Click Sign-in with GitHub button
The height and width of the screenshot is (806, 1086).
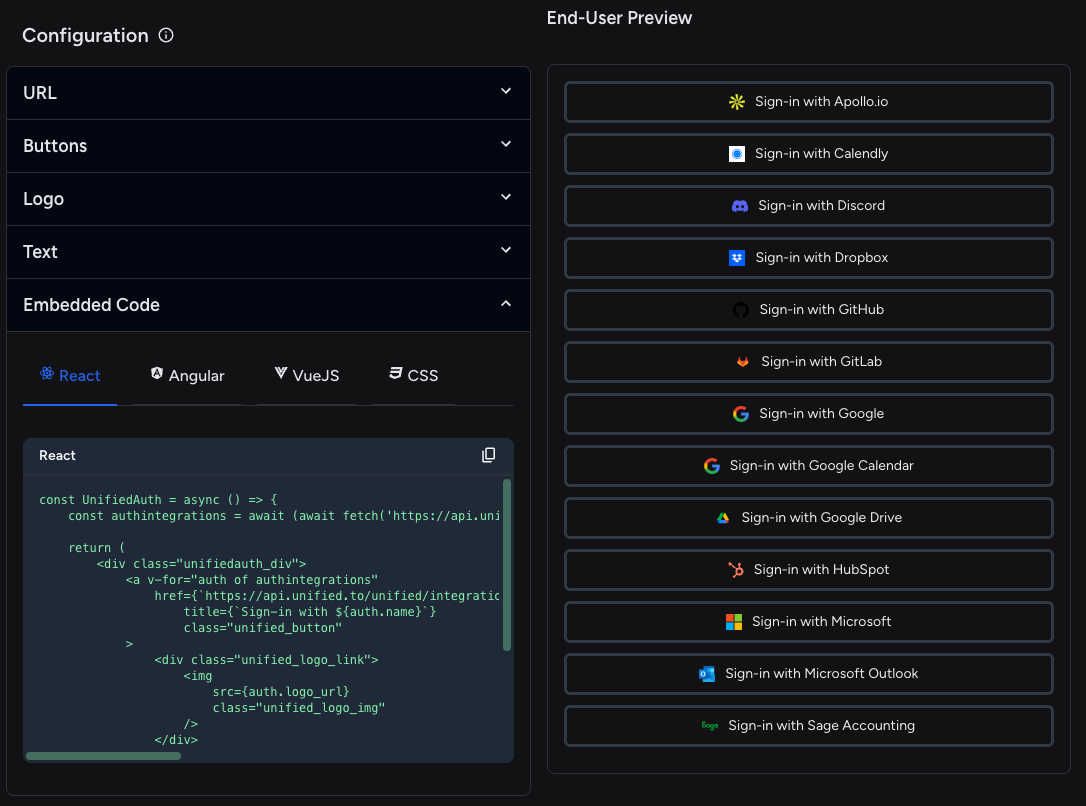(809, 310)
